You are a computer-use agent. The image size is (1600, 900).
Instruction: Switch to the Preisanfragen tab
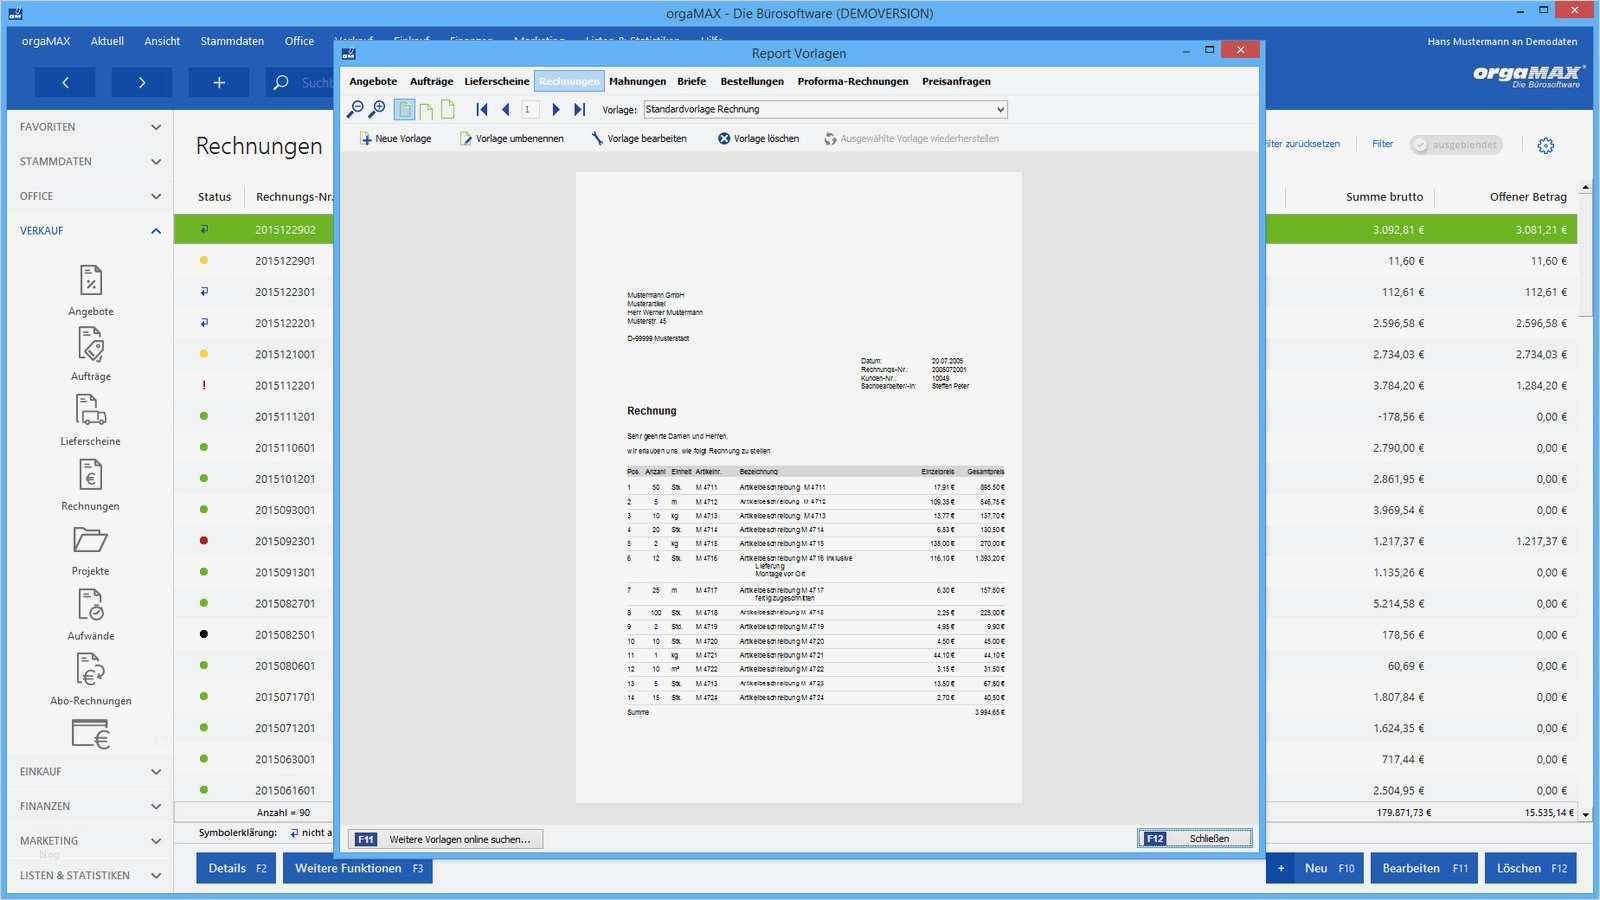(x=956, y=82)
